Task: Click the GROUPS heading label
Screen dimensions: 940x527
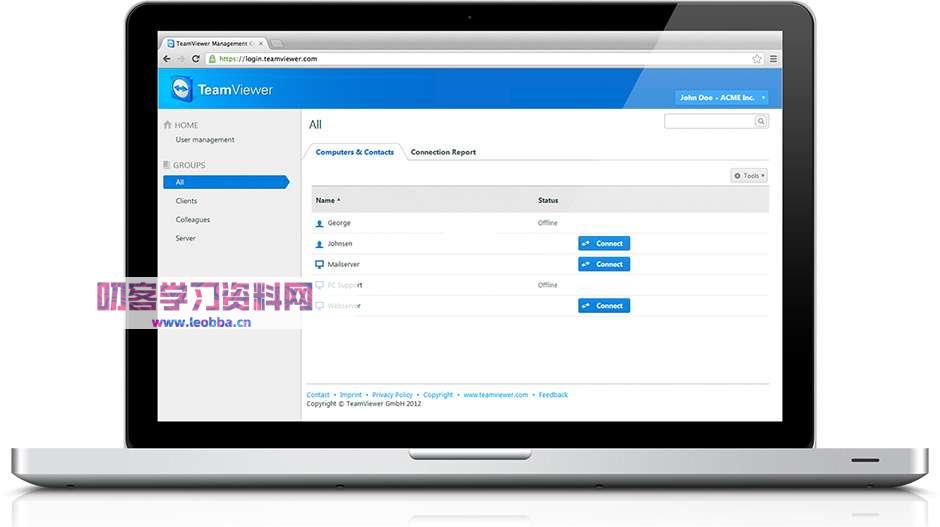Action: point(189,165)
